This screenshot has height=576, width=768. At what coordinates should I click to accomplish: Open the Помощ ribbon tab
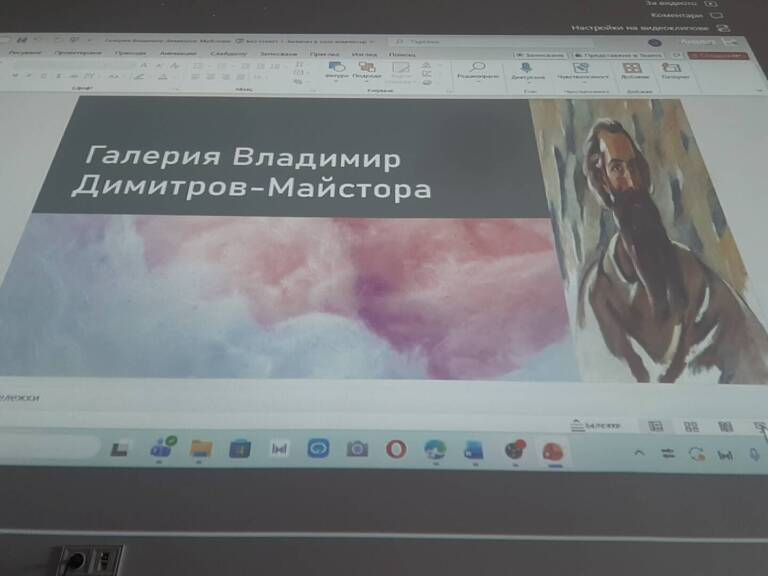(x=402, y=54)
